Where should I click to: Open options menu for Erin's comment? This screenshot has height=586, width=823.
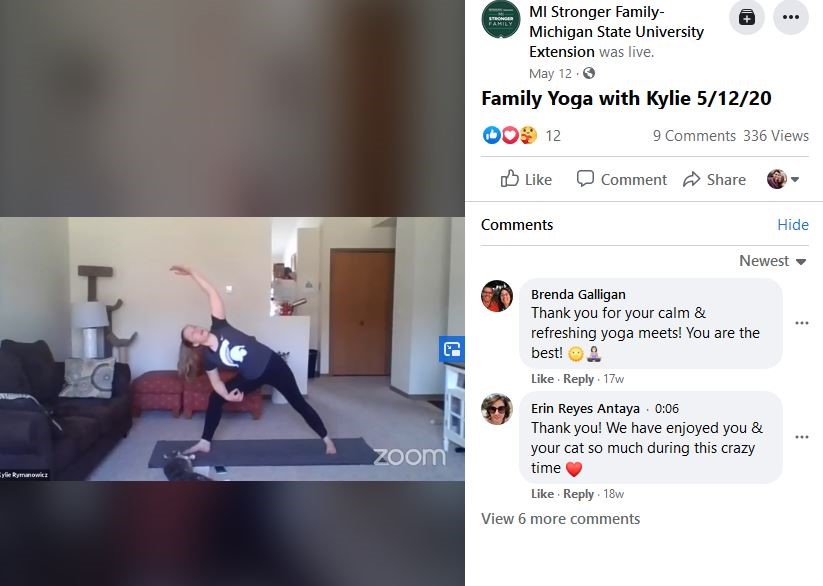801,436
